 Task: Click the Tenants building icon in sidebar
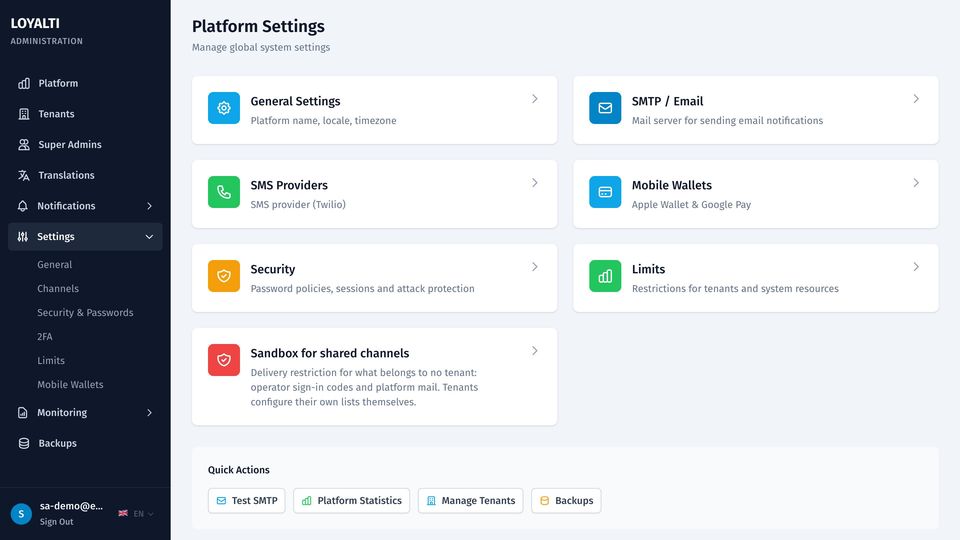(x=24, y=114)
